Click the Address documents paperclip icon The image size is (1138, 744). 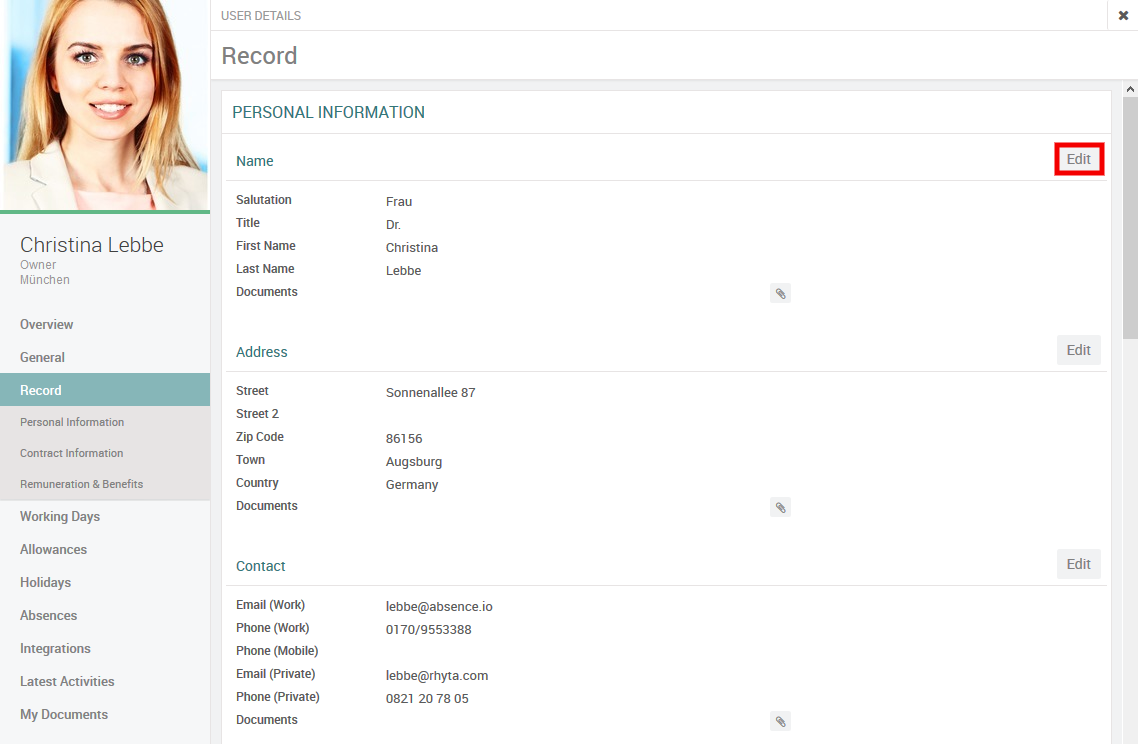click(780, 507)
